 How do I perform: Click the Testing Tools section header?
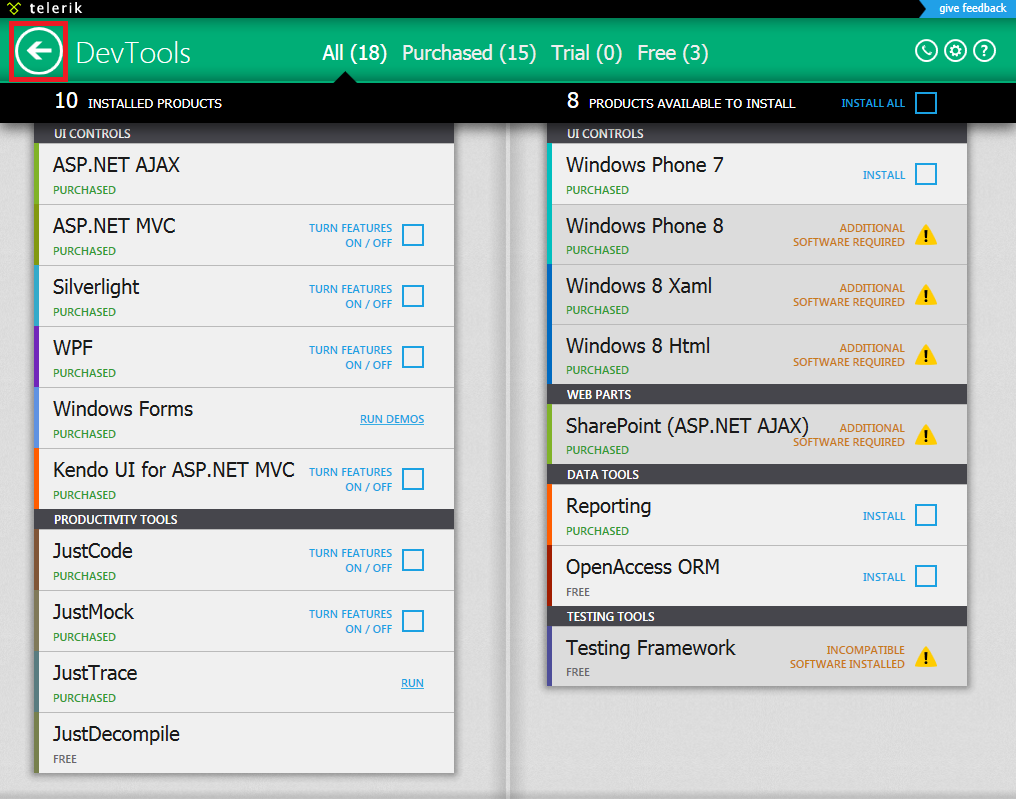pos(757,616)
